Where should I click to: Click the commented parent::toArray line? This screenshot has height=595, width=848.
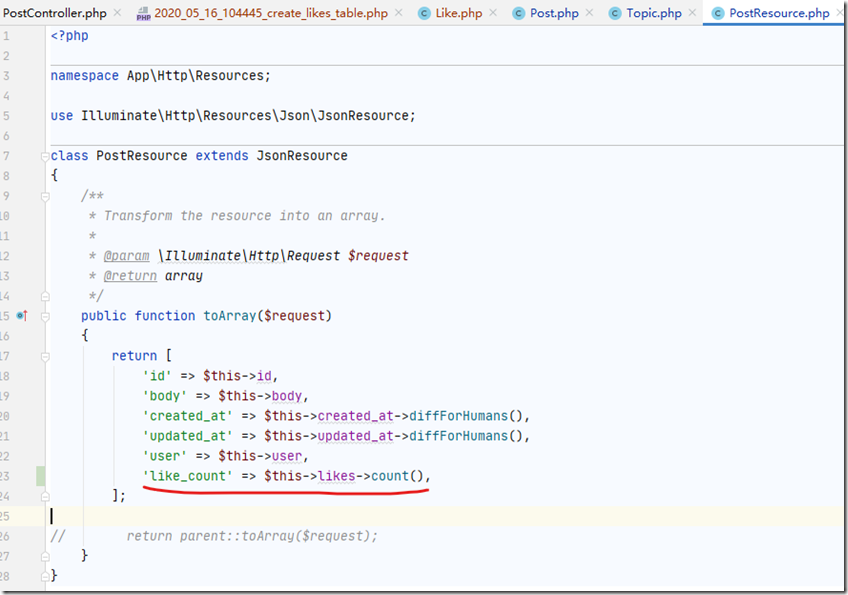(x=251, y=536)
